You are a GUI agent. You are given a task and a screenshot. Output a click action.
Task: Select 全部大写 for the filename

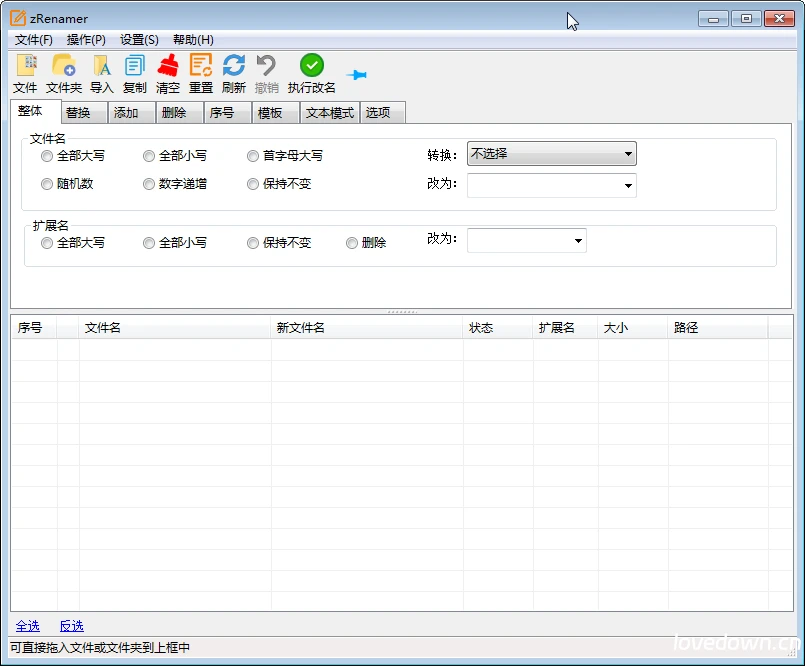[x=47, y=156]
